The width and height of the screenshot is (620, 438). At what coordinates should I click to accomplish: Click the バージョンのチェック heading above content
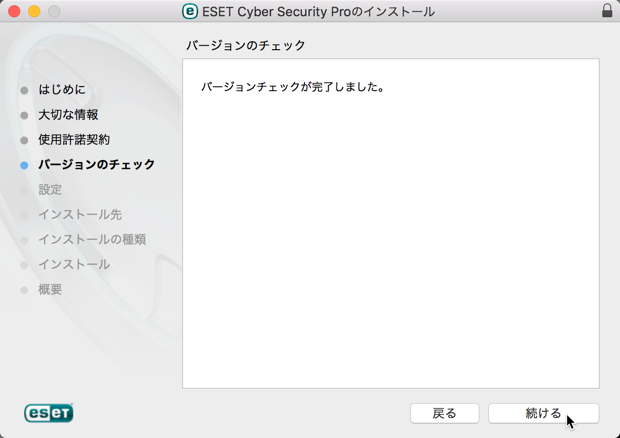(x=246, y=45)
